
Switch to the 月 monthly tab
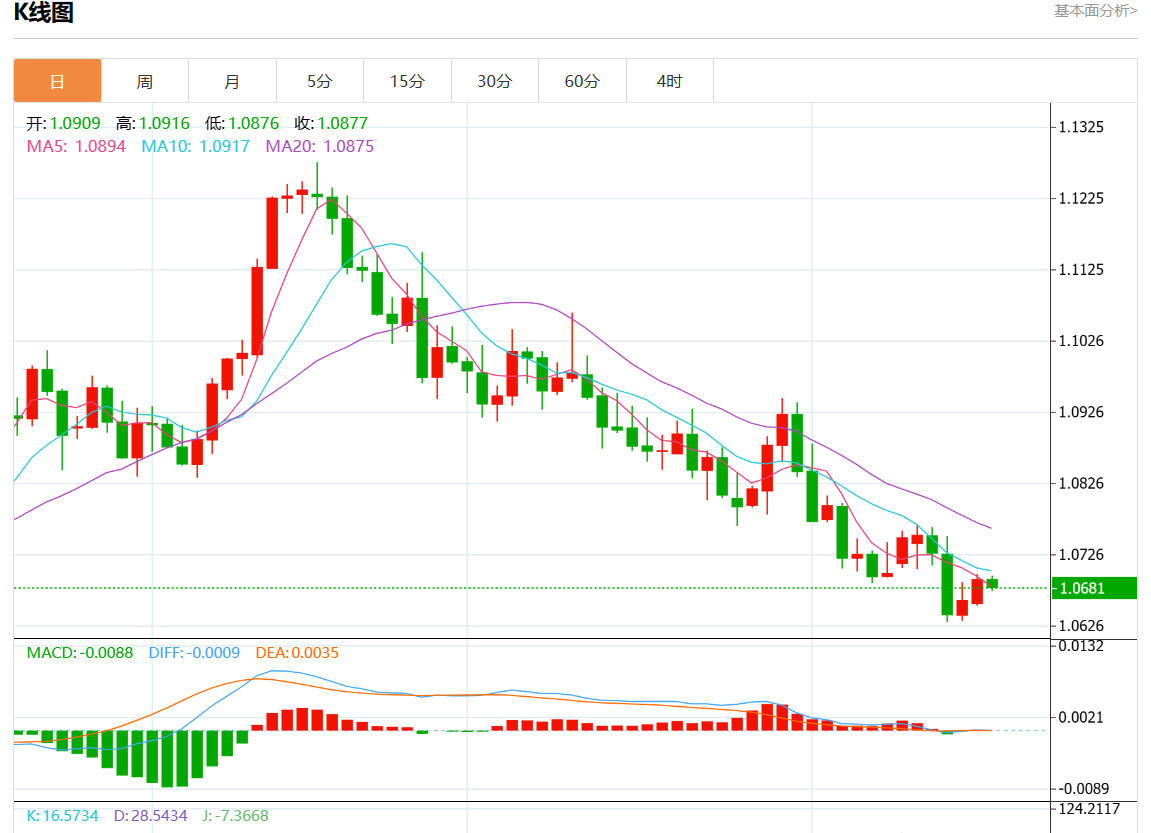[232, 81]
